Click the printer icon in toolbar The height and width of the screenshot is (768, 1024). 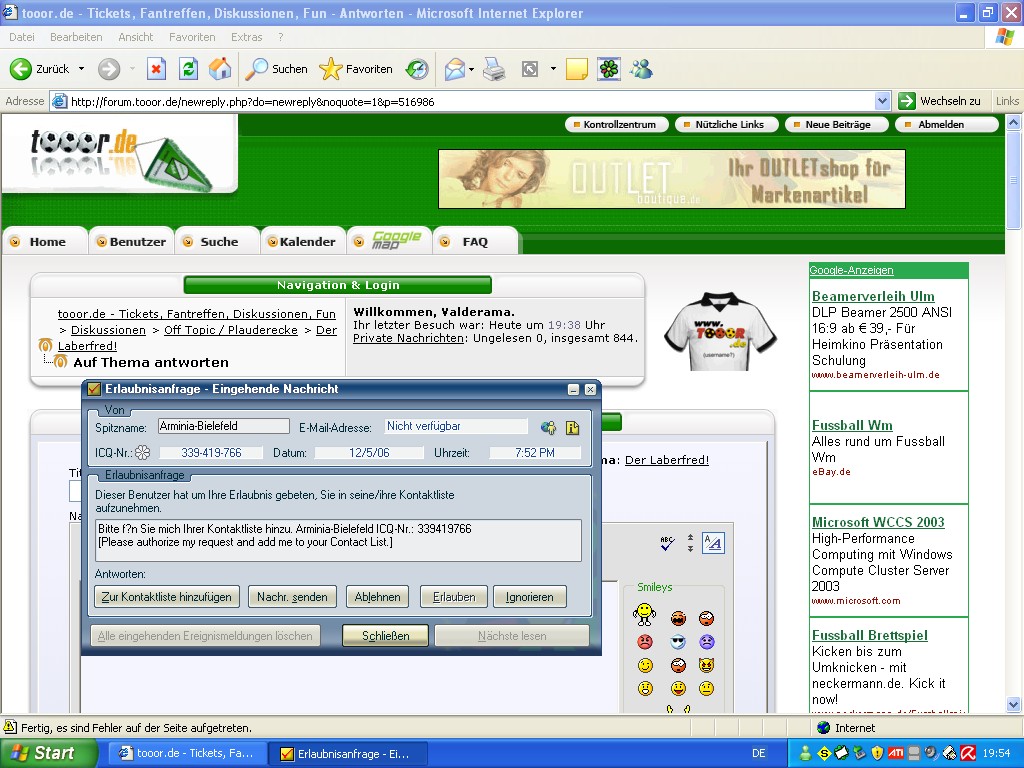click(x=494, y=69)
